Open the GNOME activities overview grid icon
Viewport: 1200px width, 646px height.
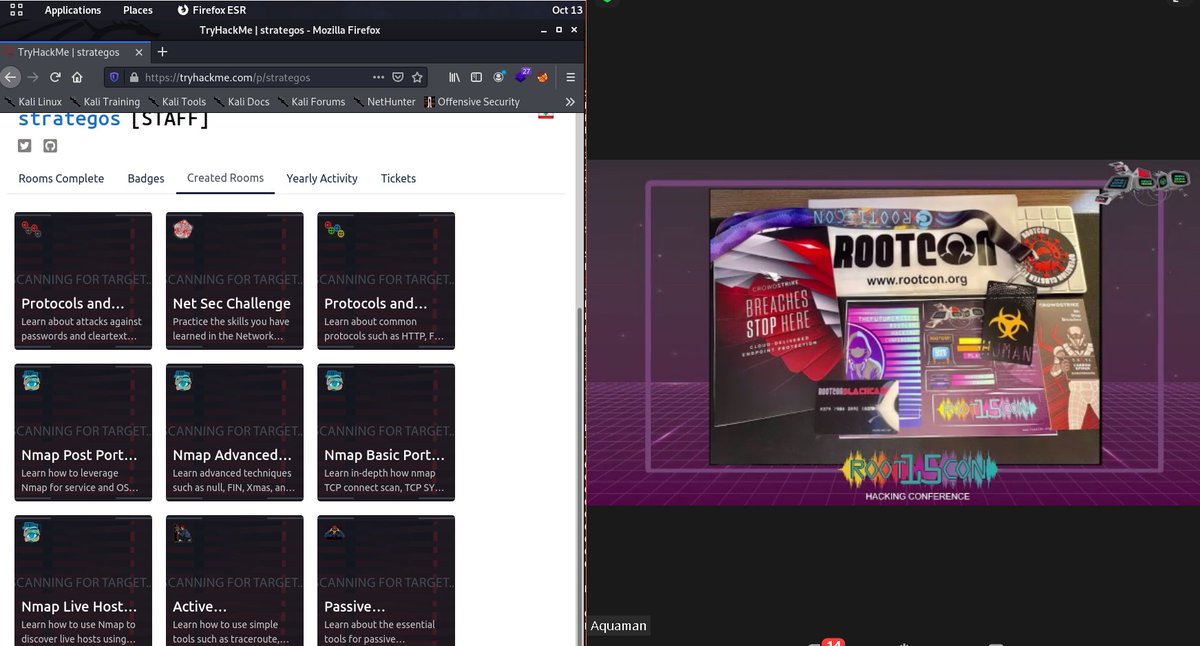click(x=16, y=10)
